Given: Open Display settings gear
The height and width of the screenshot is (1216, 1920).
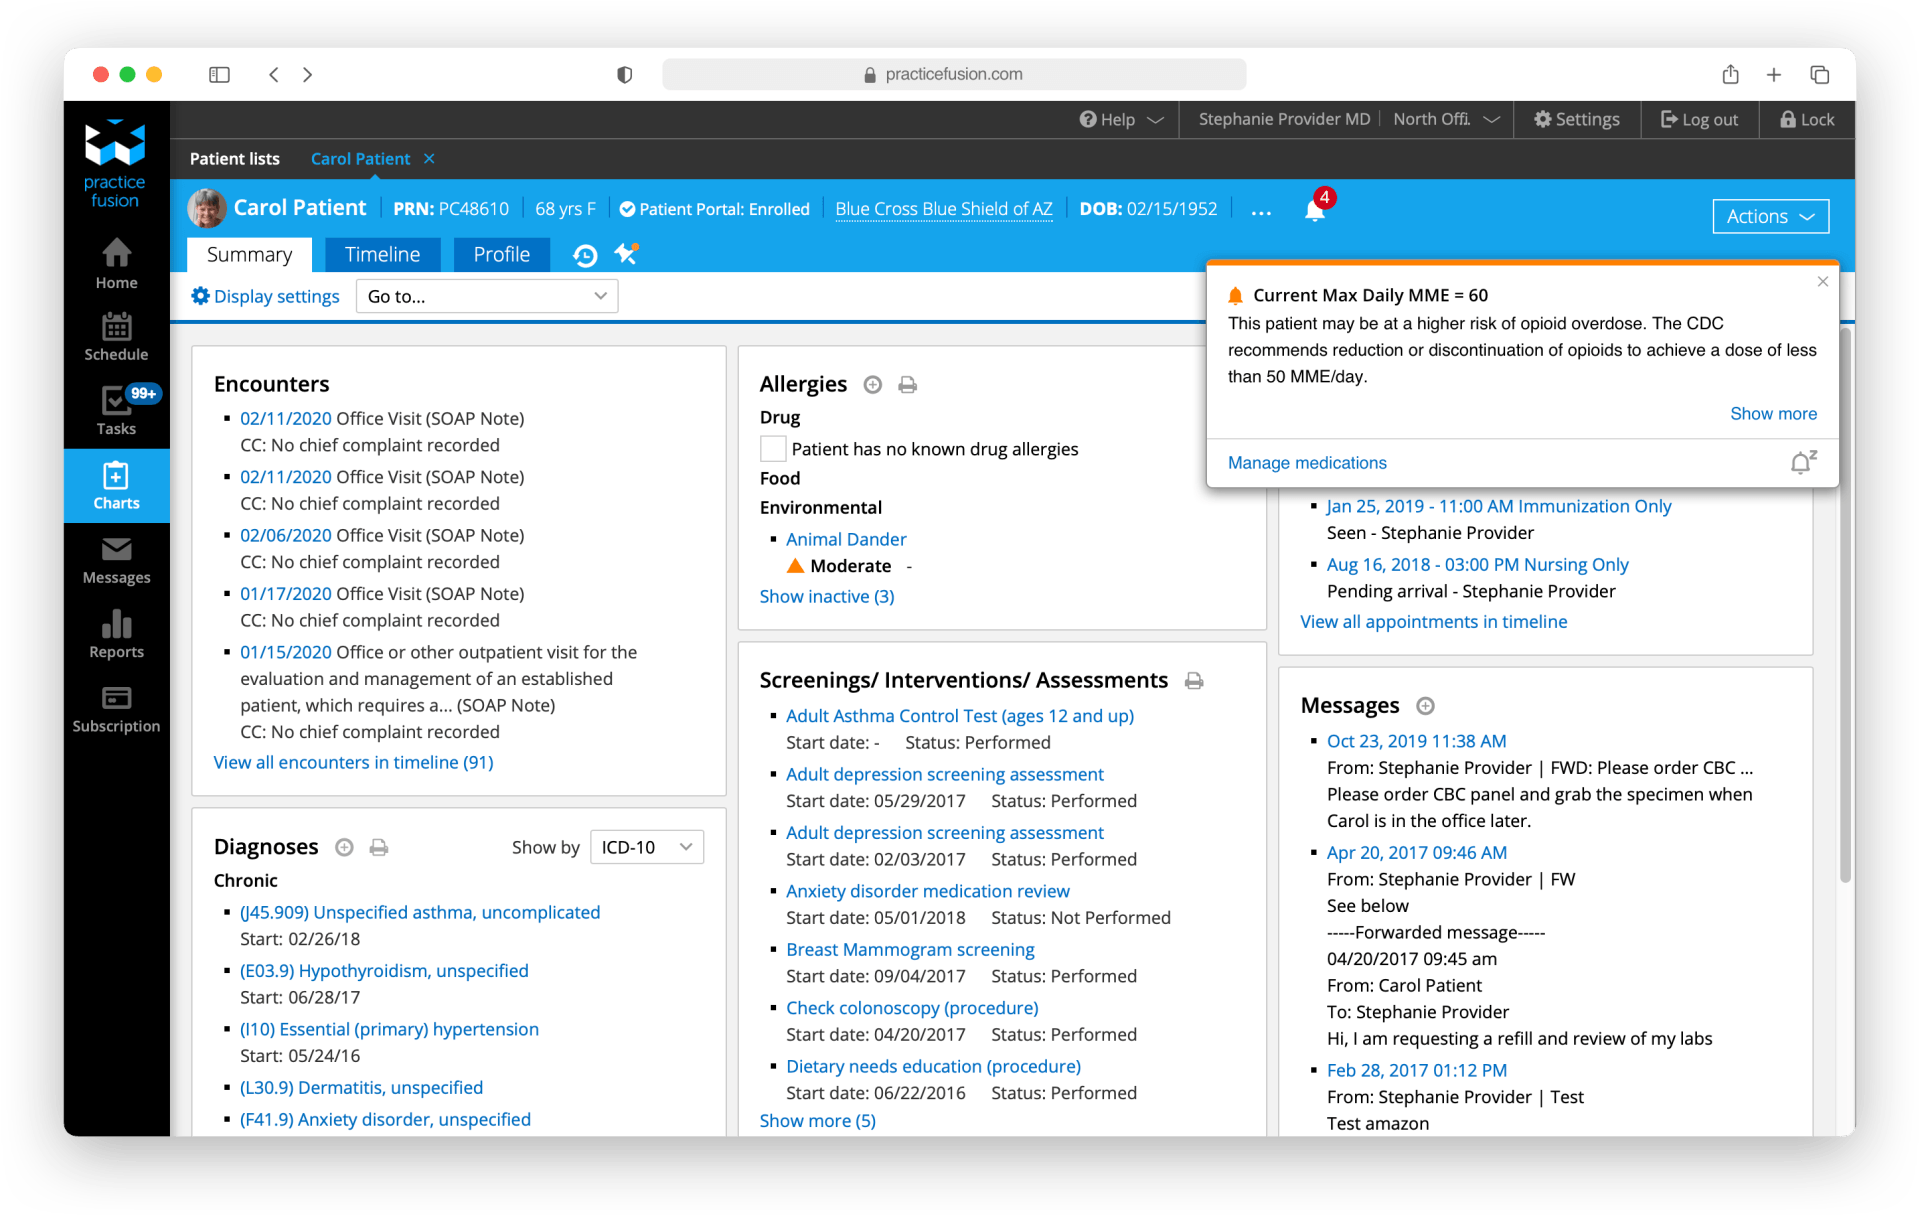Looking at the screenshot, I should [x=265, y=296].
